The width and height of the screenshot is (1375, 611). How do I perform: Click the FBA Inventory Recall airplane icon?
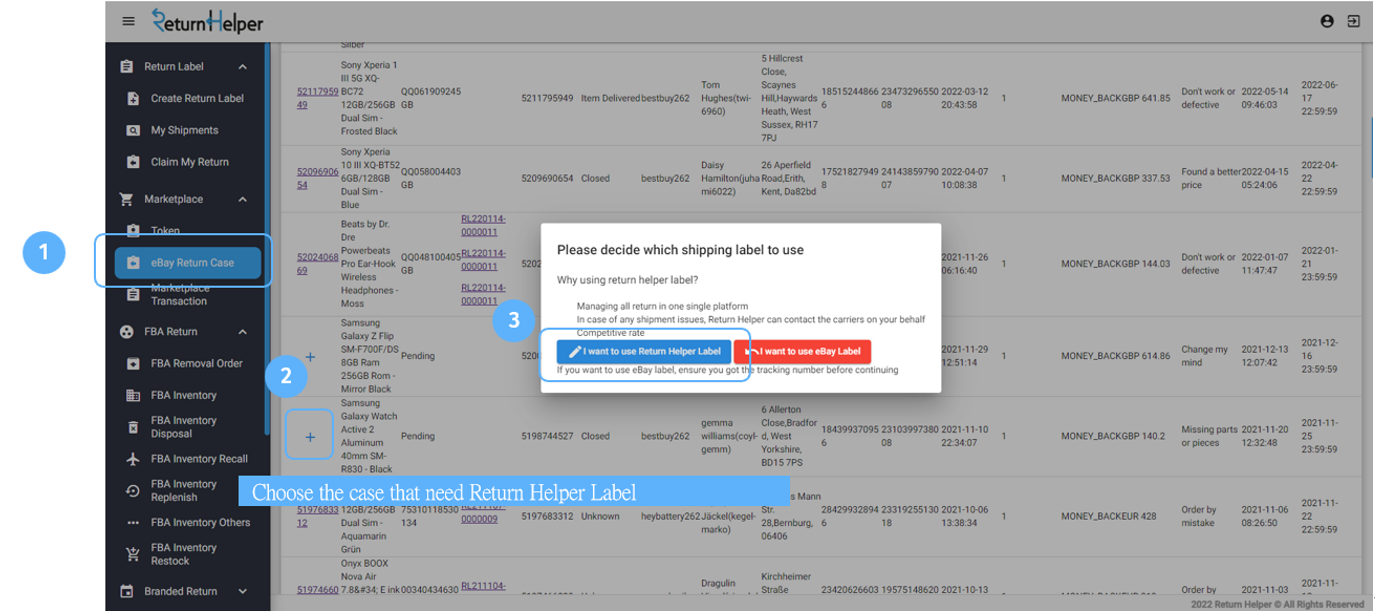[133, 459]
